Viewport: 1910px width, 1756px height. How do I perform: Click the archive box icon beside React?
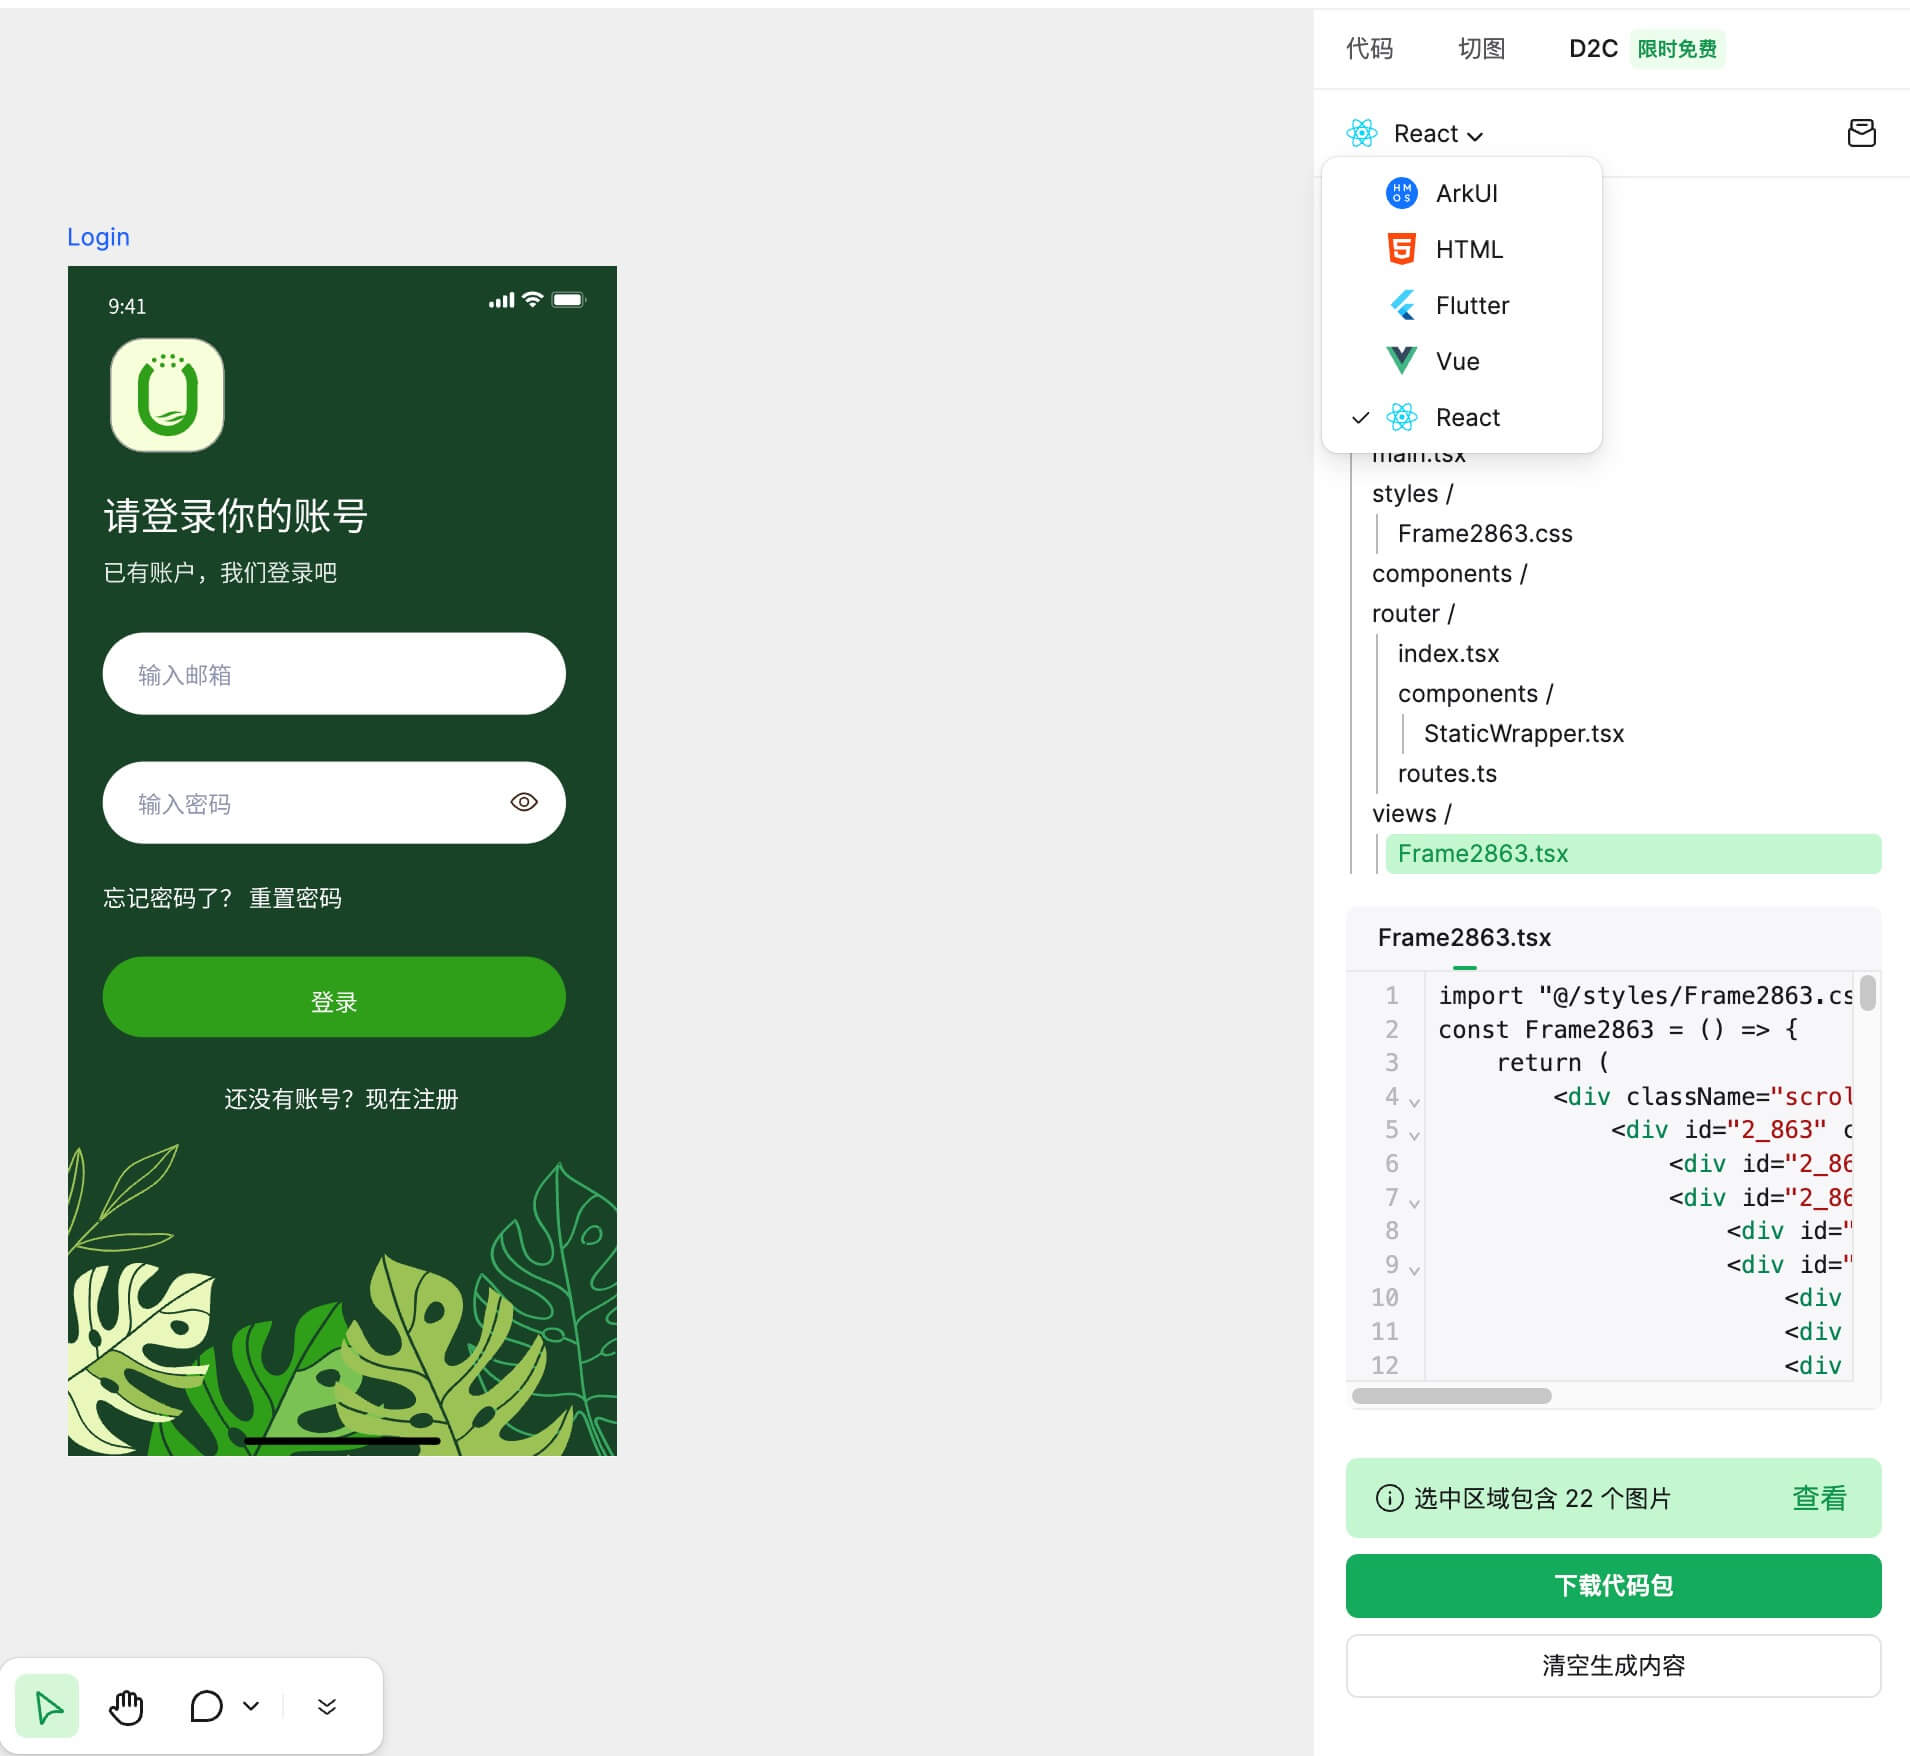pyautogui.click(x=1861, y=133)
